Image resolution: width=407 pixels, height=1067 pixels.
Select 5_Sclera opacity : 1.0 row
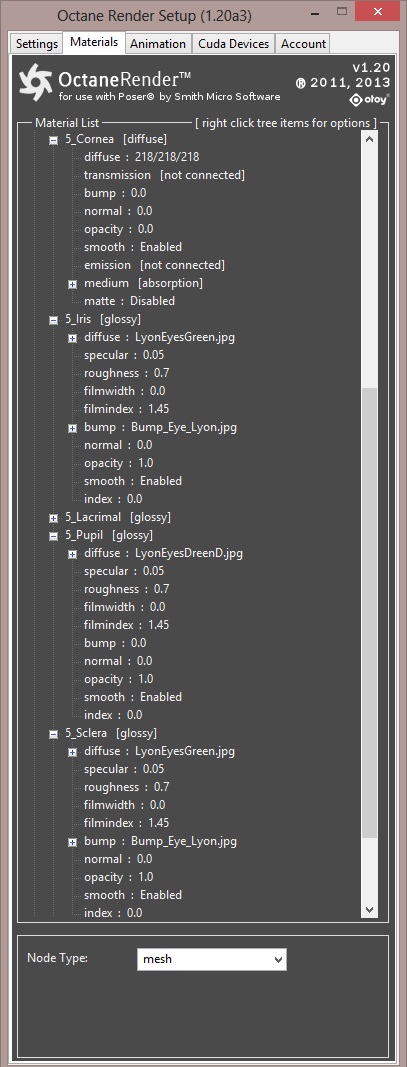coord(118,877)
